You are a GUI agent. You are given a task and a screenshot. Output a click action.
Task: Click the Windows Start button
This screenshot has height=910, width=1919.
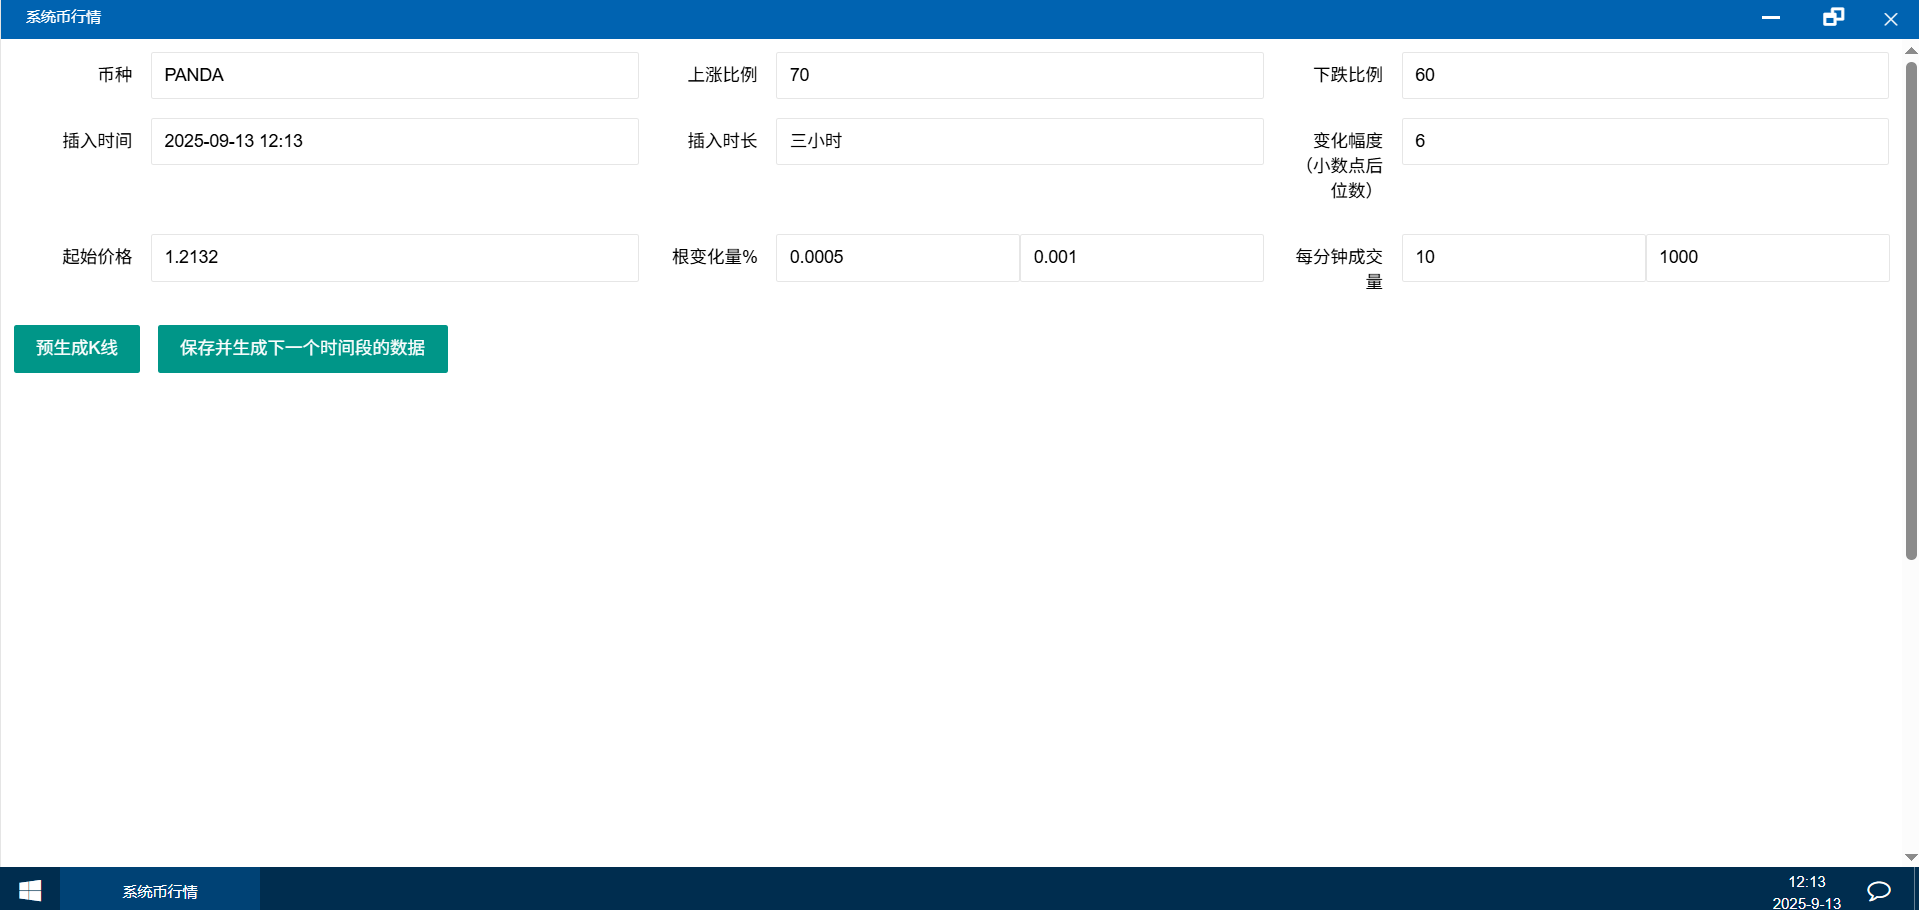(30, 890)
